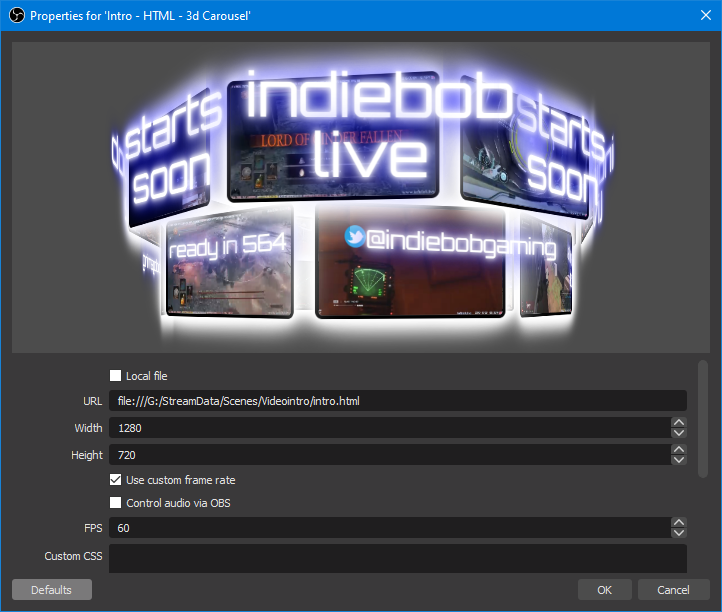Click the Defaults button
This screenshot has width=722, height=612.
[52, 590]
